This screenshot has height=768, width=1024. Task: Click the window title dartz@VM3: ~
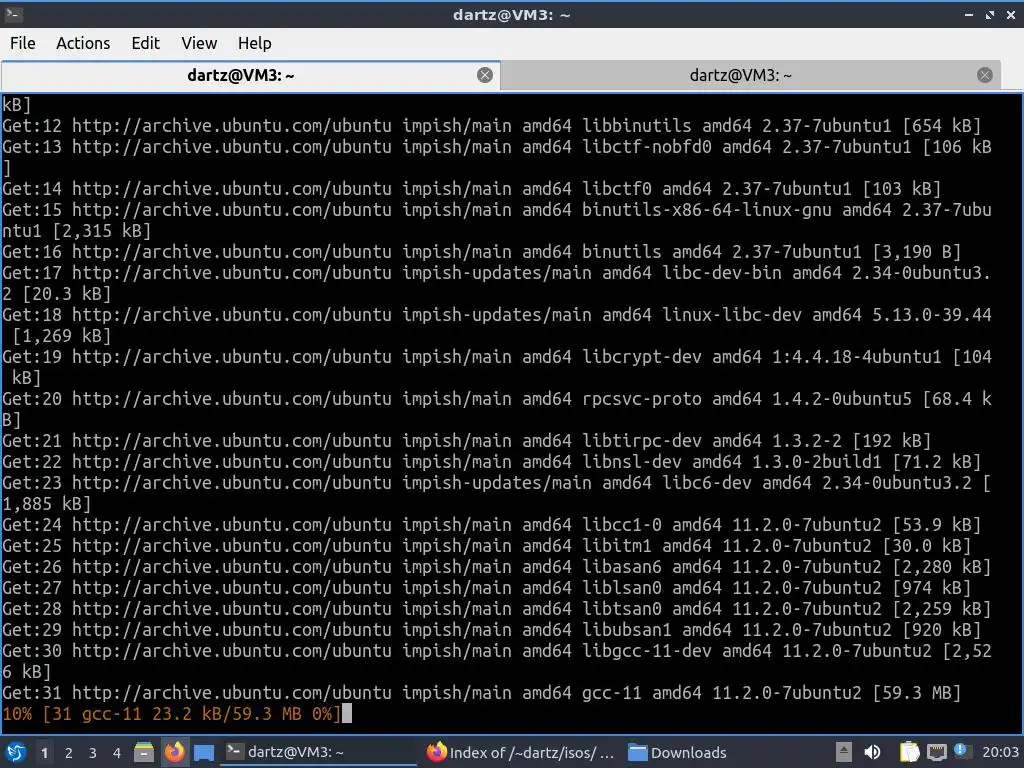coord(511,14)
